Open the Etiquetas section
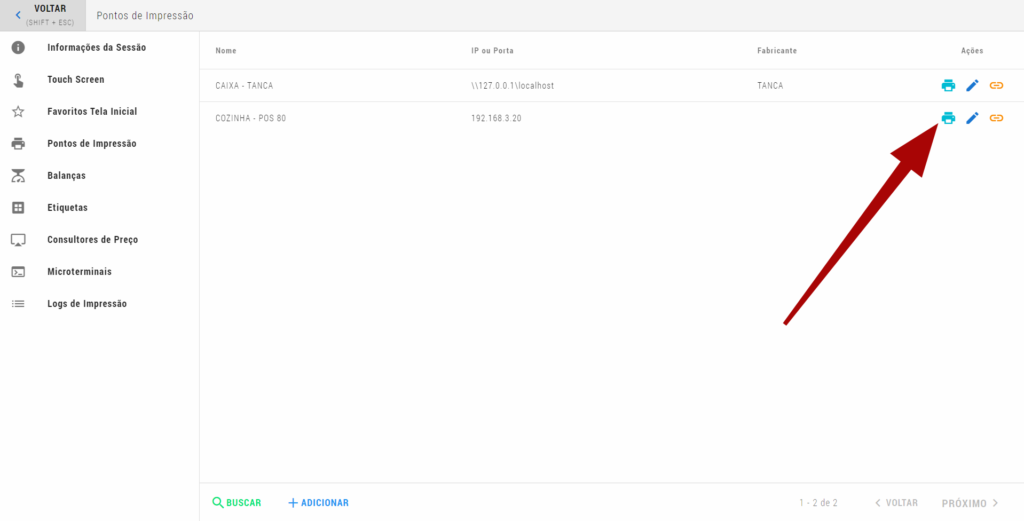This screenshot has width=1024, height=521. tap(67, 208)
